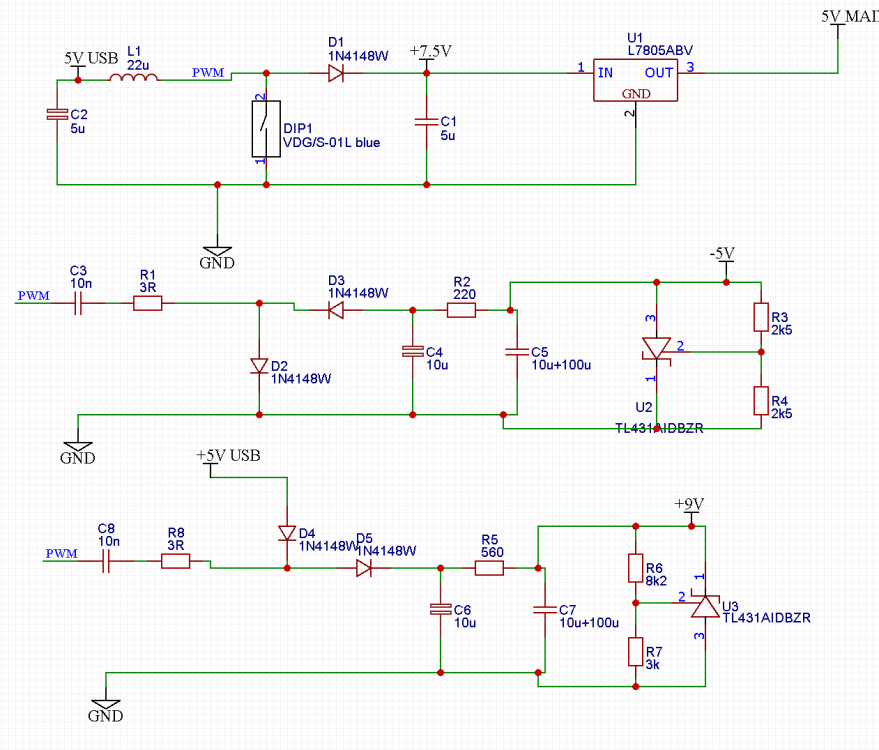Click the OUT pin of U1
This screenshot has width=879, height=750.
point(659,73)
